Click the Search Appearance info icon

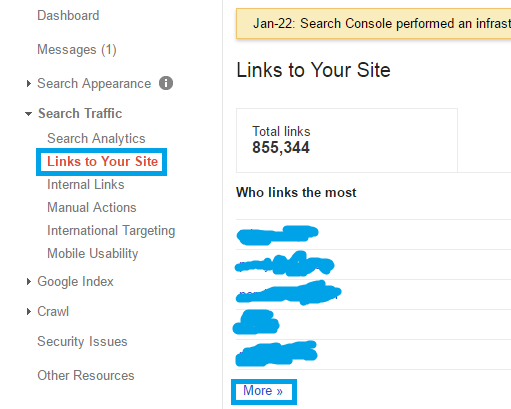coord(166,83)
